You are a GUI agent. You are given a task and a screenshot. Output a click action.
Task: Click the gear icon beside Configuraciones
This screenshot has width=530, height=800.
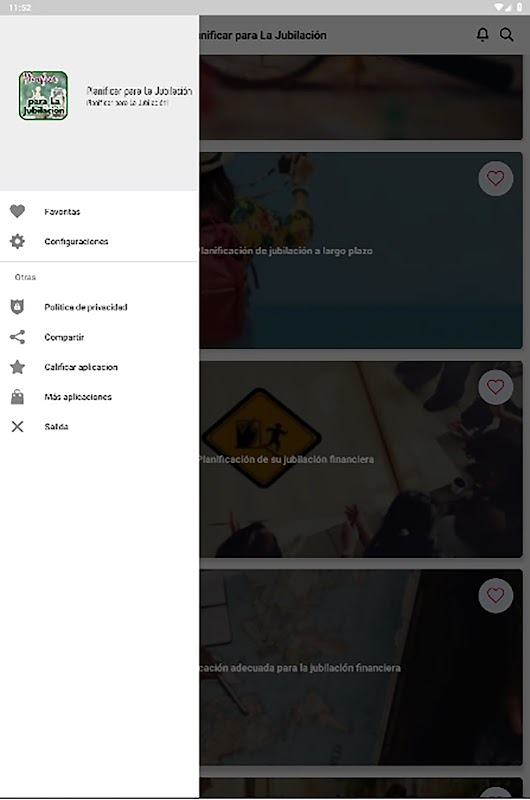[17, 241]
